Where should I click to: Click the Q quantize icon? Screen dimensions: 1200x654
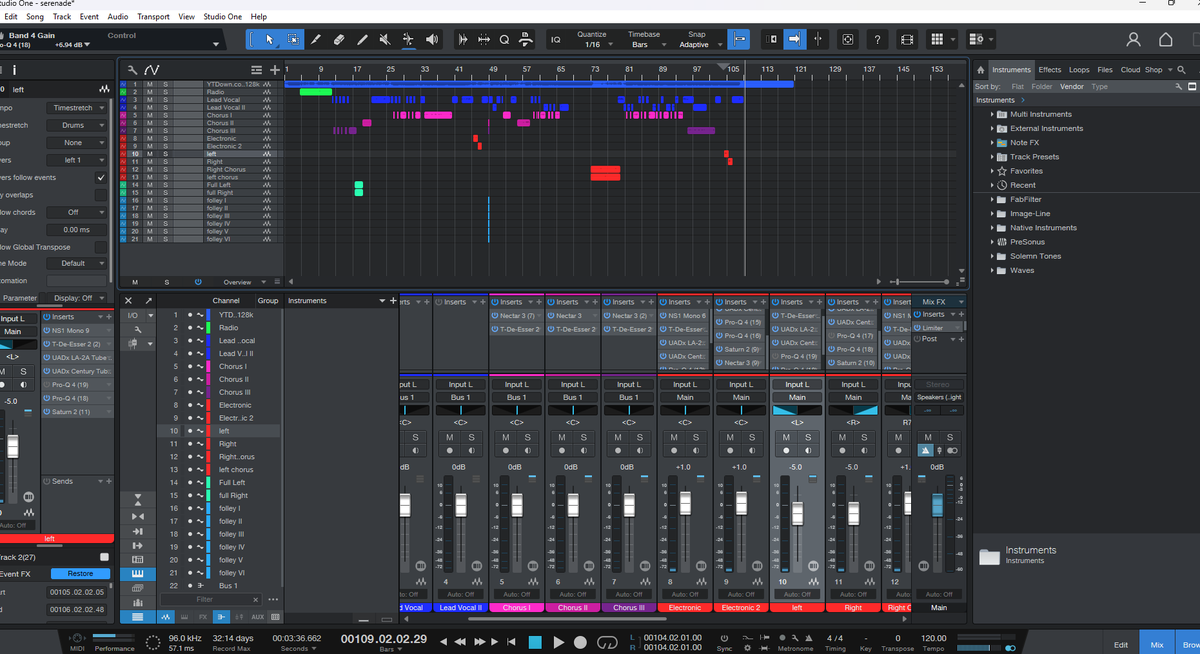click(505, 39)
